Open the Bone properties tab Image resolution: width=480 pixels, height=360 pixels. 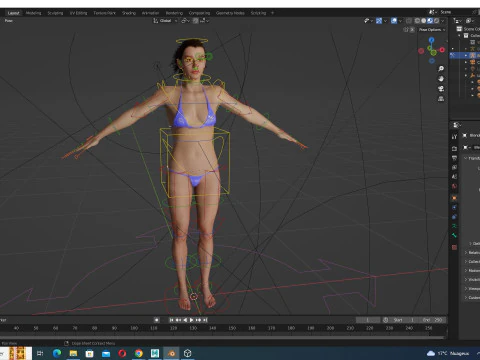tap(454, 236)
